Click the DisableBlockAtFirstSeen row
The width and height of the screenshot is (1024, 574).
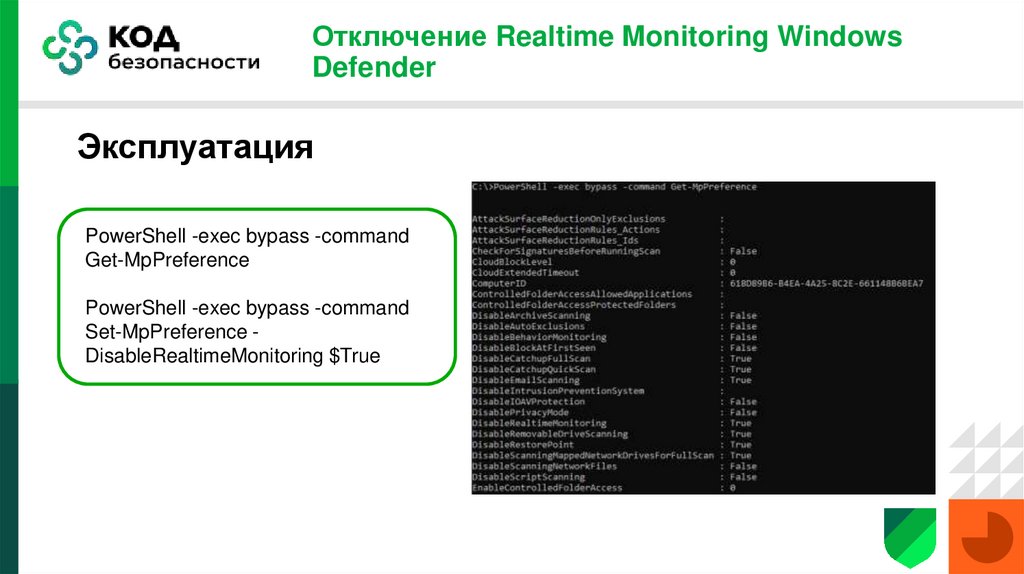point(615,348)
